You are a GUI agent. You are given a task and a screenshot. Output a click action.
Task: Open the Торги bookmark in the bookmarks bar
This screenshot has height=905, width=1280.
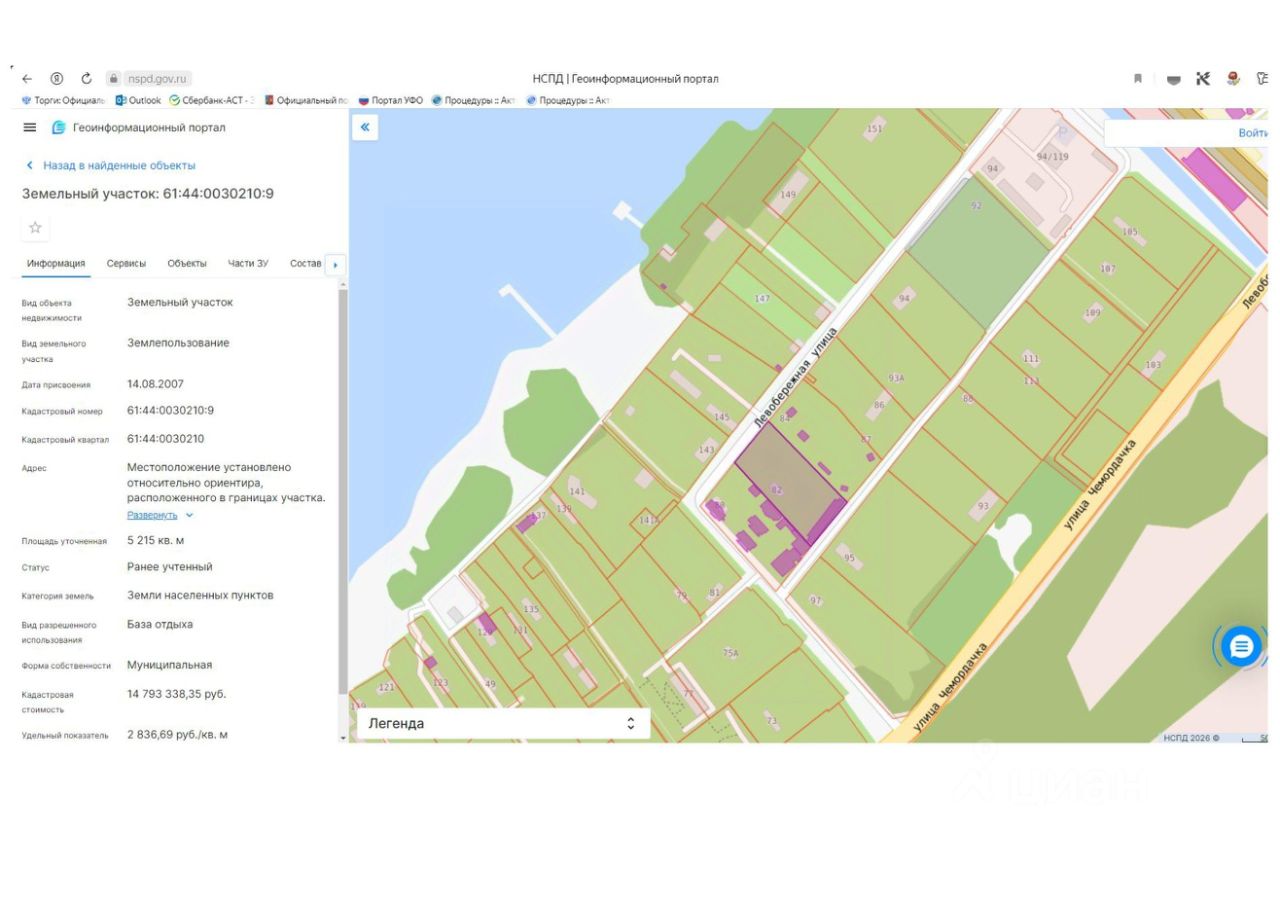[x=62, y=100]
